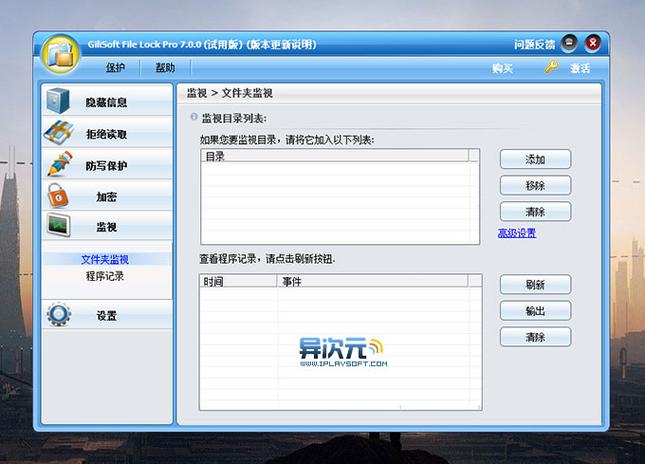
Task: Open the 帮助 menu
Action: pyautogui.click(x=165, y=67)
